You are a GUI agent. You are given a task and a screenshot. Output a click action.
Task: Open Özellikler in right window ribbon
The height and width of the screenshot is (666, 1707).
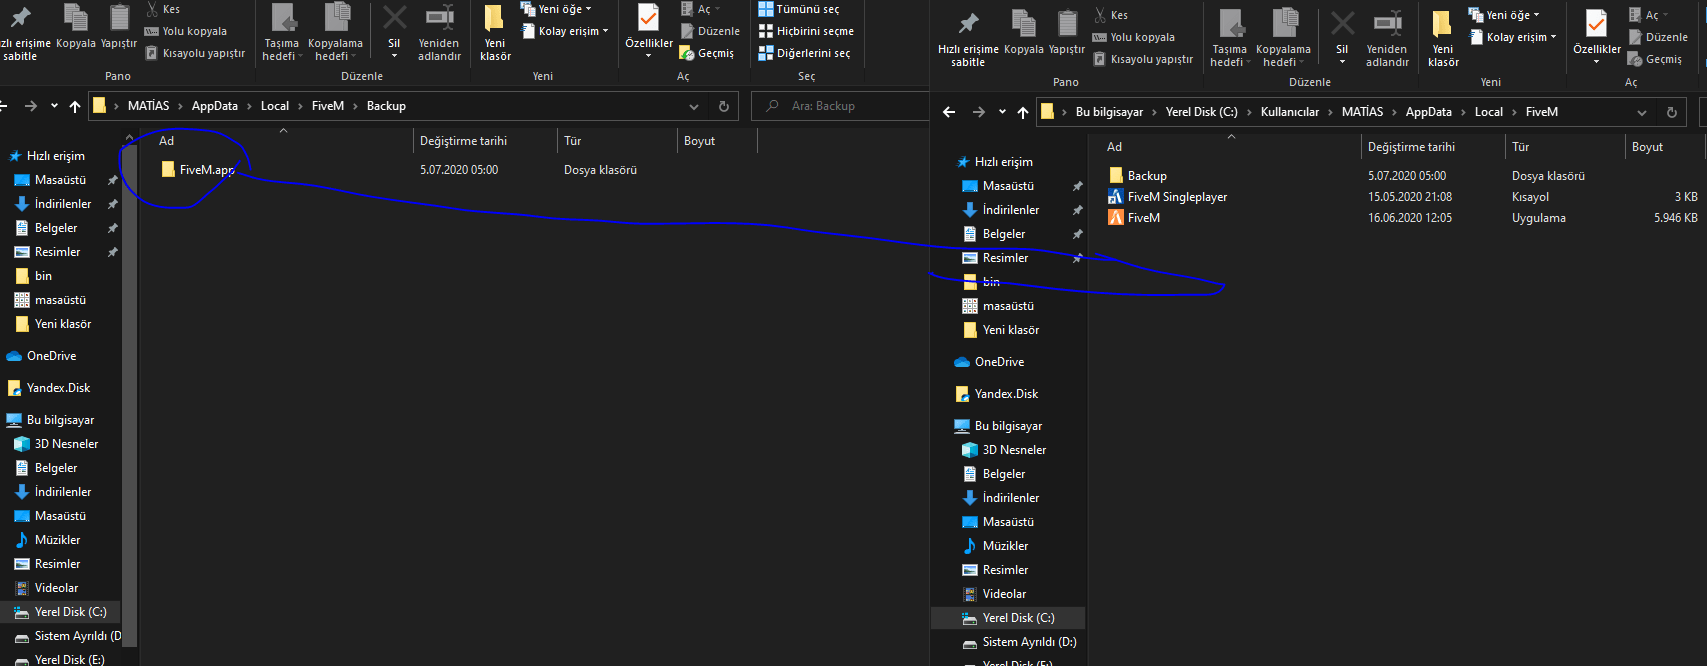tap(1597, 36)
